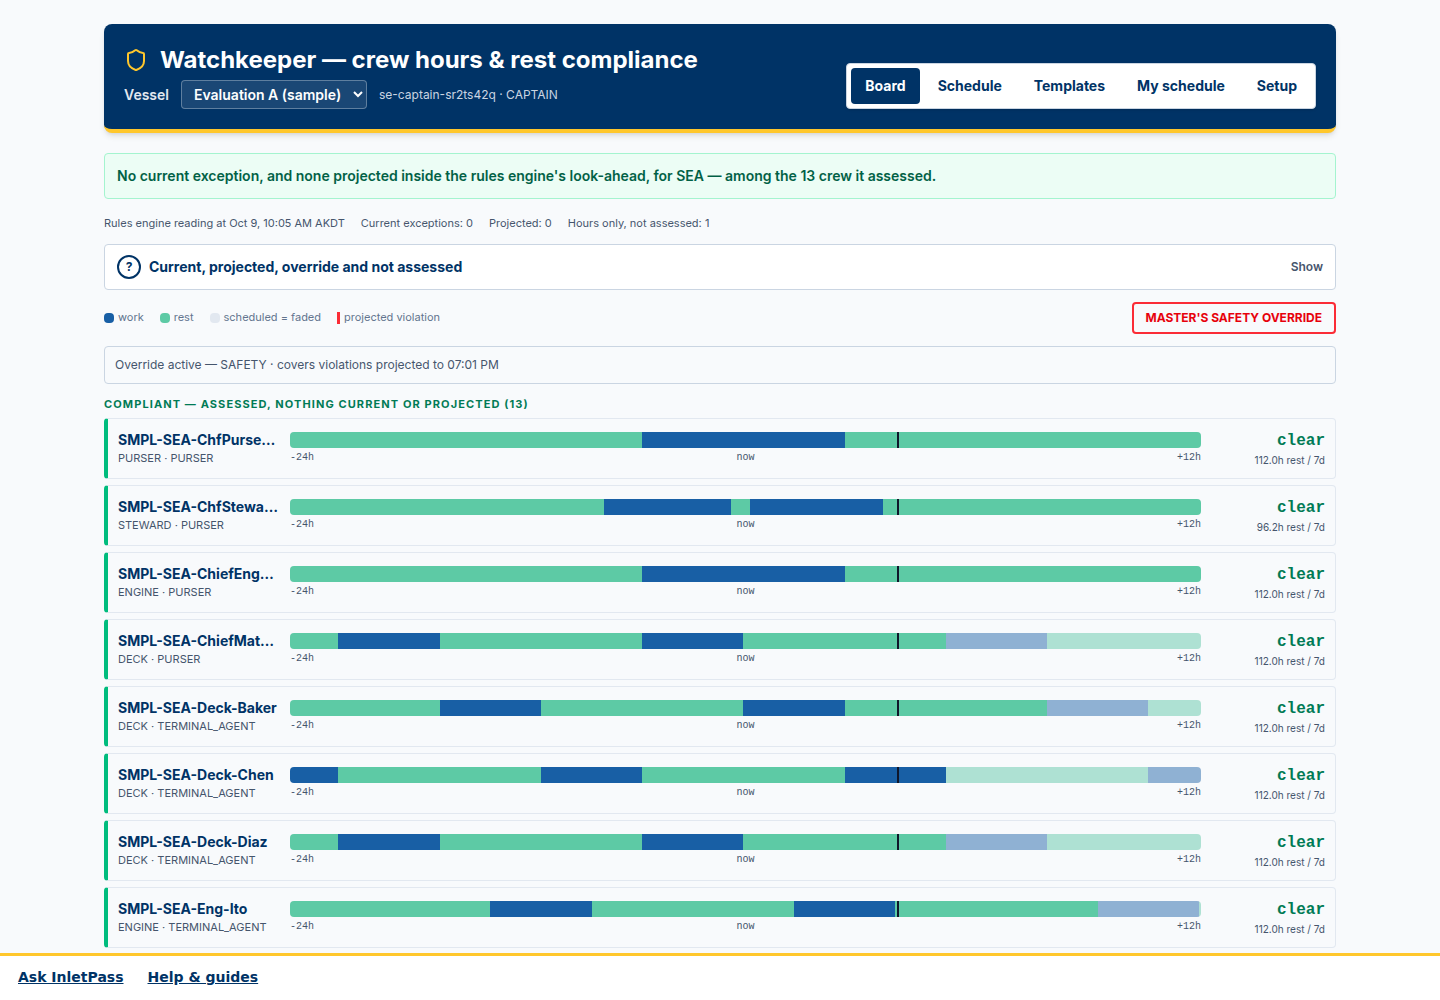Click the Projected: 0 counter

520,223
